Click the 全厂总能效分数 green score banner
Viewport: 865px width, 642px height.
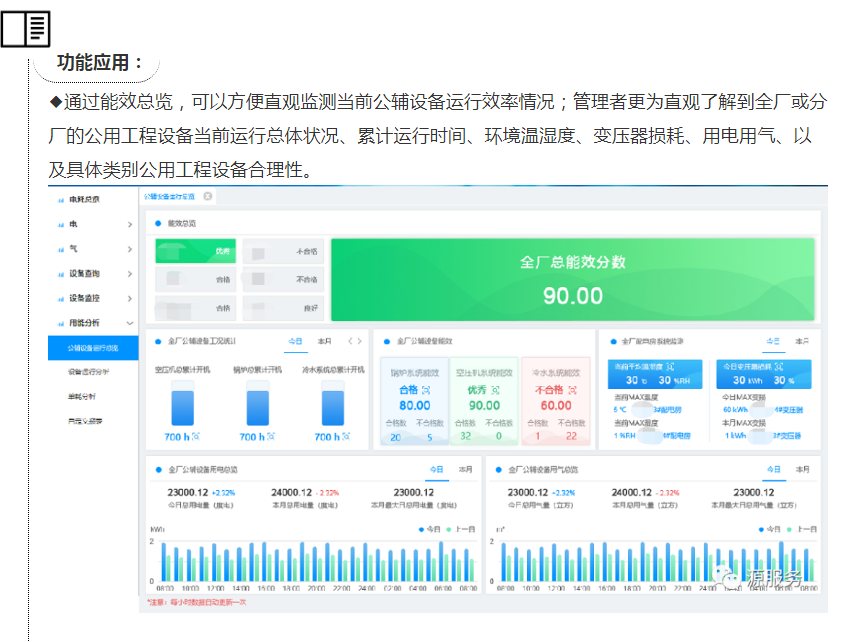[573, 279]
